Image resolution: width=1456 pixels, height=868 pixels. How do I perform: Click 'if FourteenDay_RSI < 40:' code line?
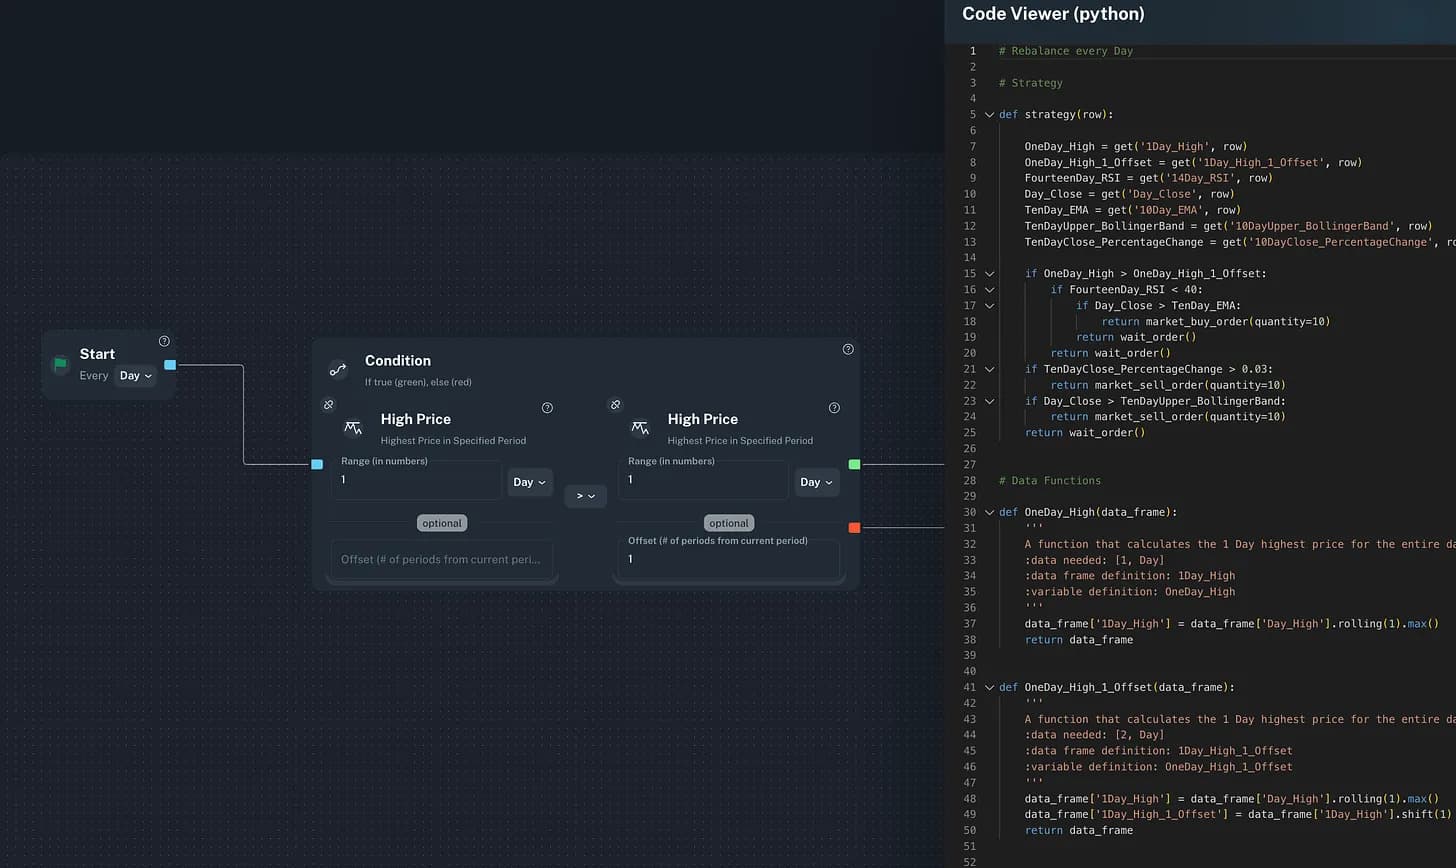[1126, 290]
